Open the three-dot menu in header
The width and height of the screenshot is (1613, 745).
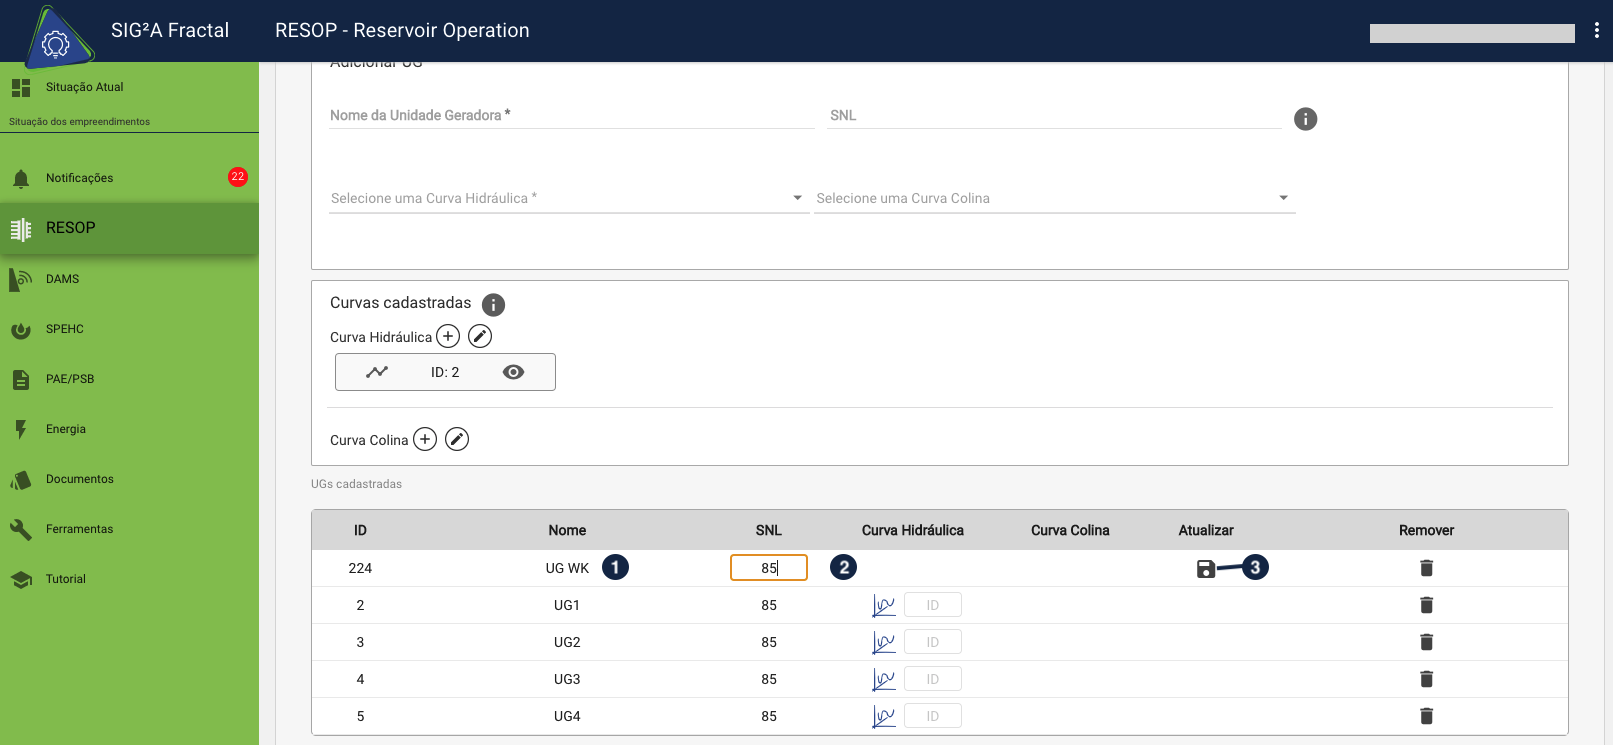(x=1596, y=31)
